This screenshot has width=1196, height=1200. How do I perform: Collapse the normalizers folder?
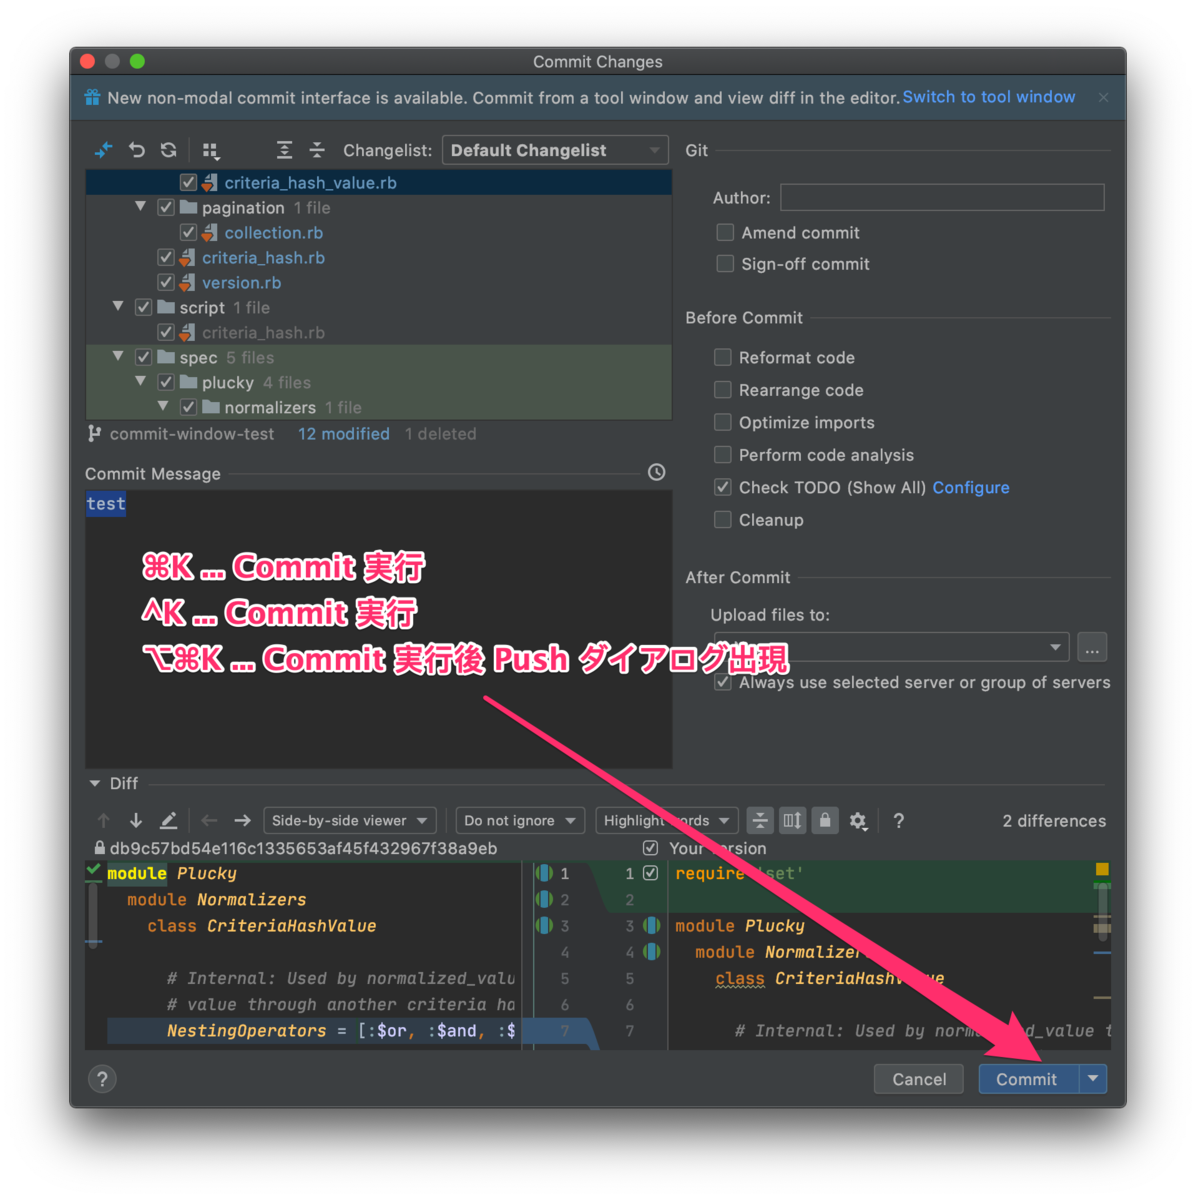point(163,407)
